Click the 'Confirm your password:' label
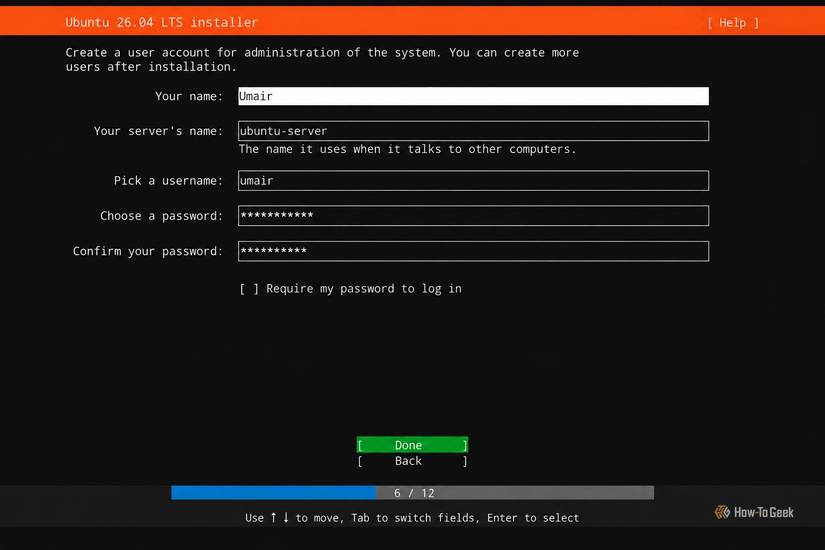This screenshot has width=825, height=550. click(148, 251)
